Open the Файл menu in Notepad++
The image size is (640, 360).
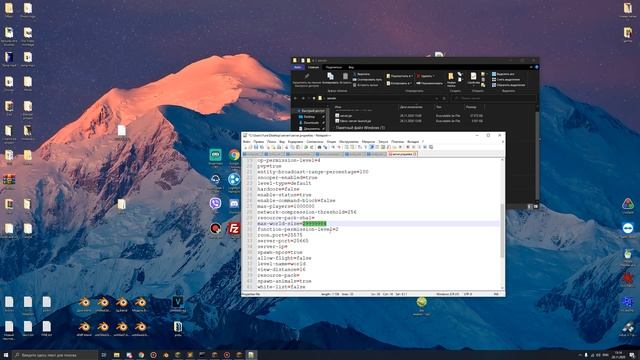click(247, 142)
